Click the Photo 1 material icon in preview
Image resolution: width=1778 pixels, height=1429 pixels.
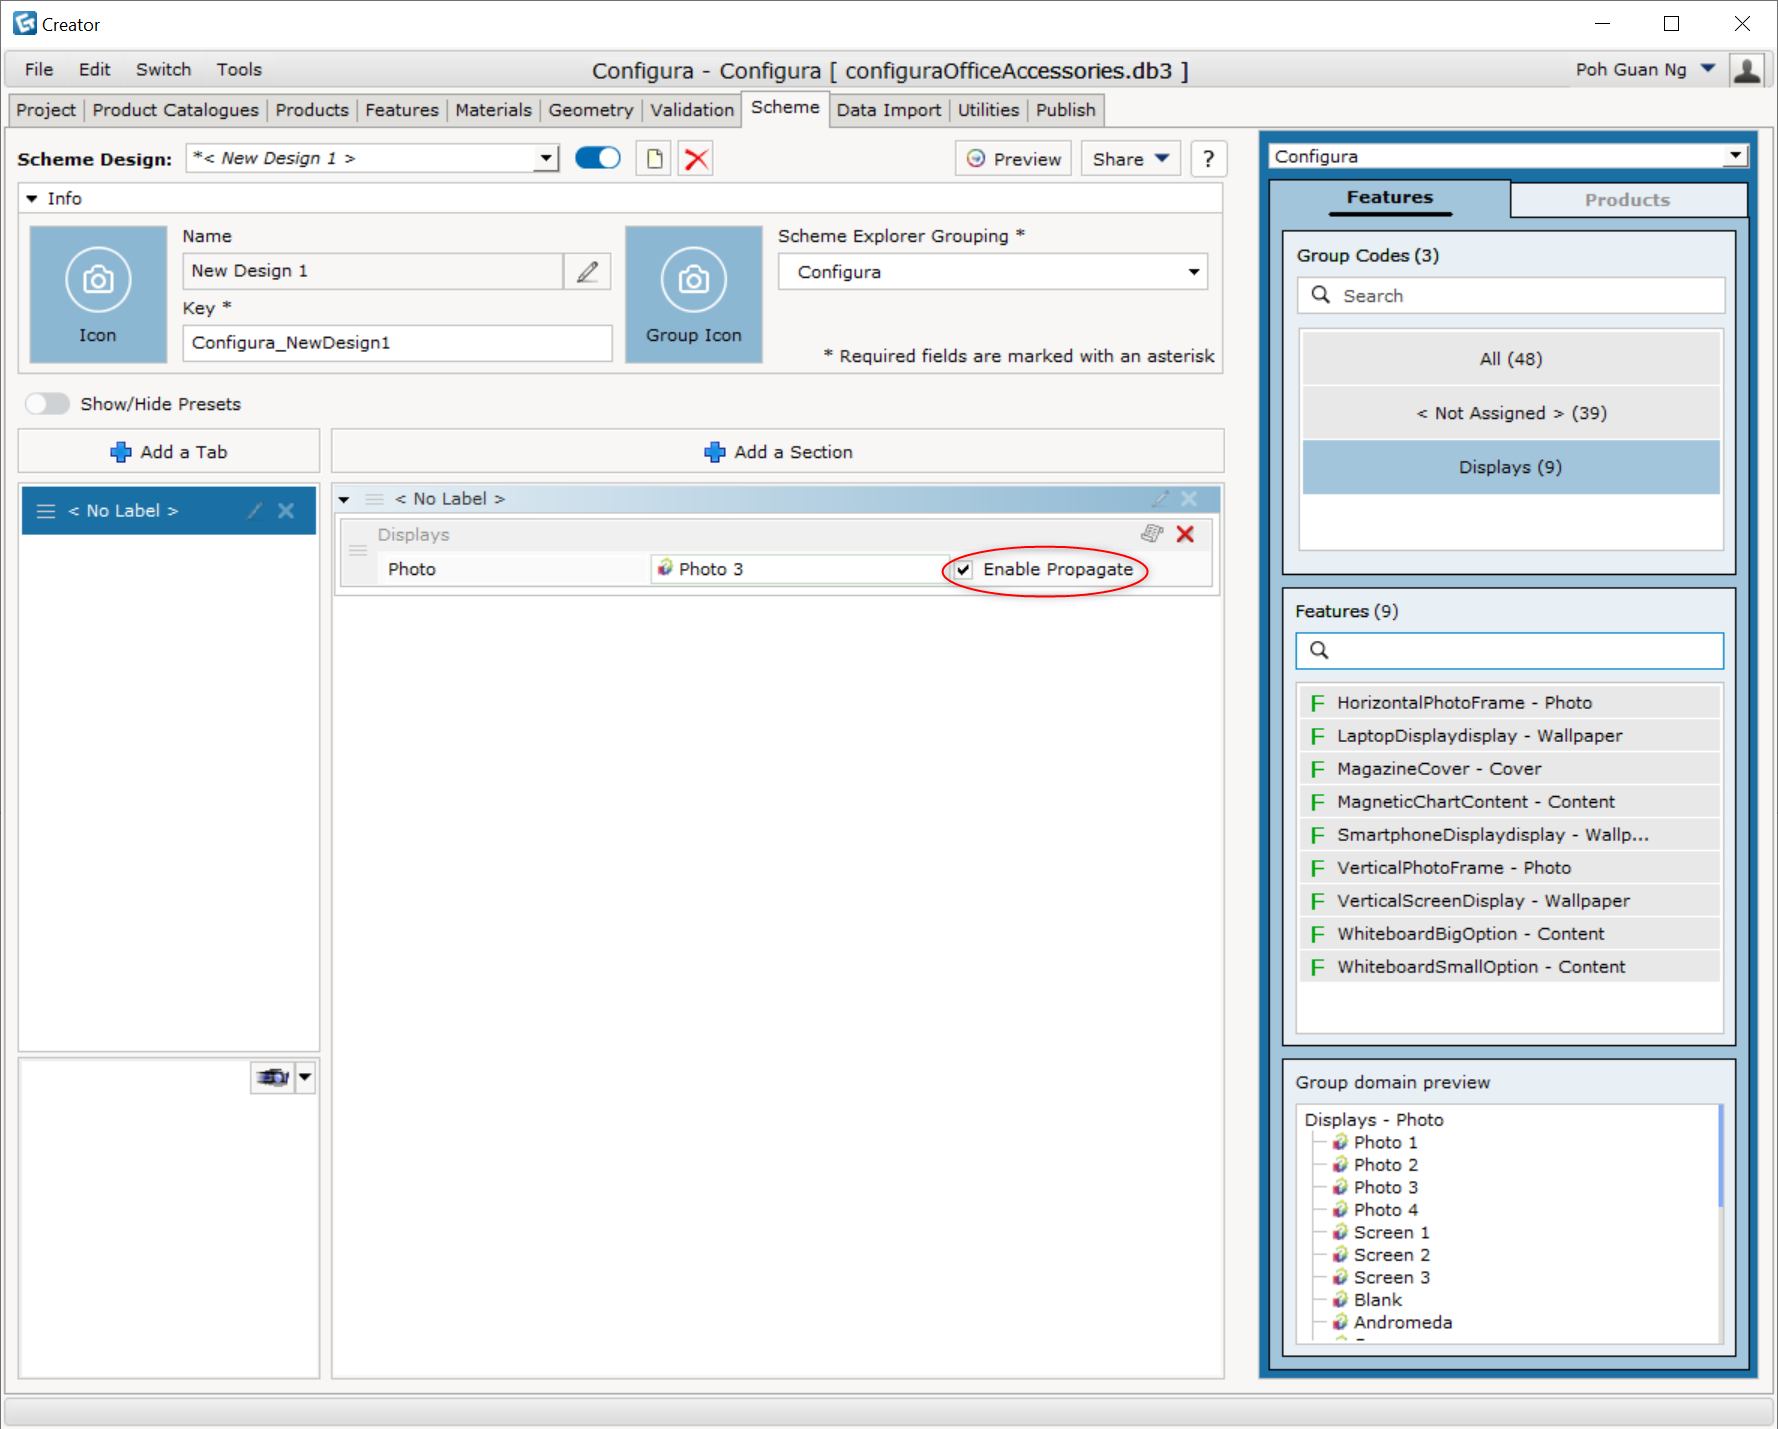1340,1142
